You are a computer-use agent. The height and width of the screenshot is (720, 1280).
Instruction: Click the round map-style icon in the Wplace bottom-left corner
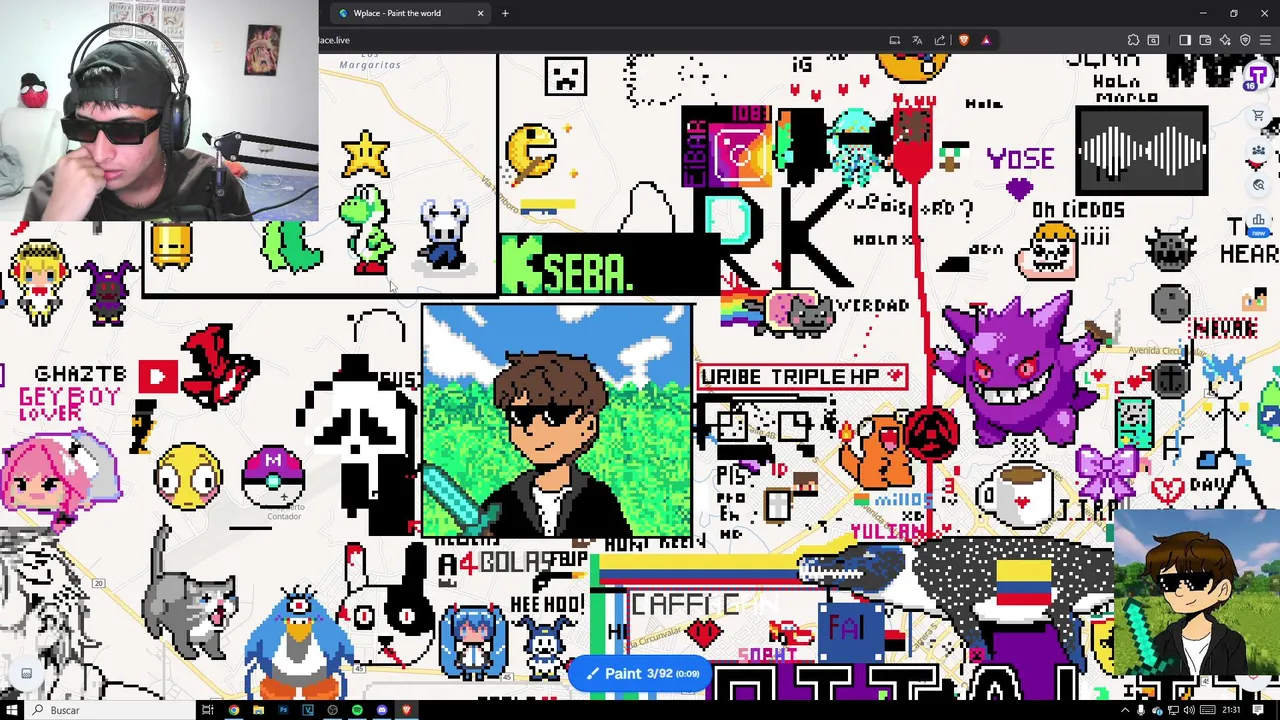(x=26, y=673)
